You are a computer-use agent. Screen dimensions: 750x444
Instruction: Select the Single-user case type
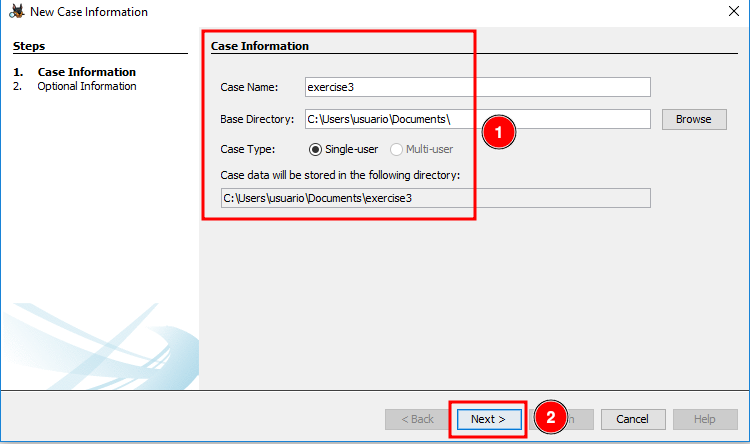(x=316, y=149)
